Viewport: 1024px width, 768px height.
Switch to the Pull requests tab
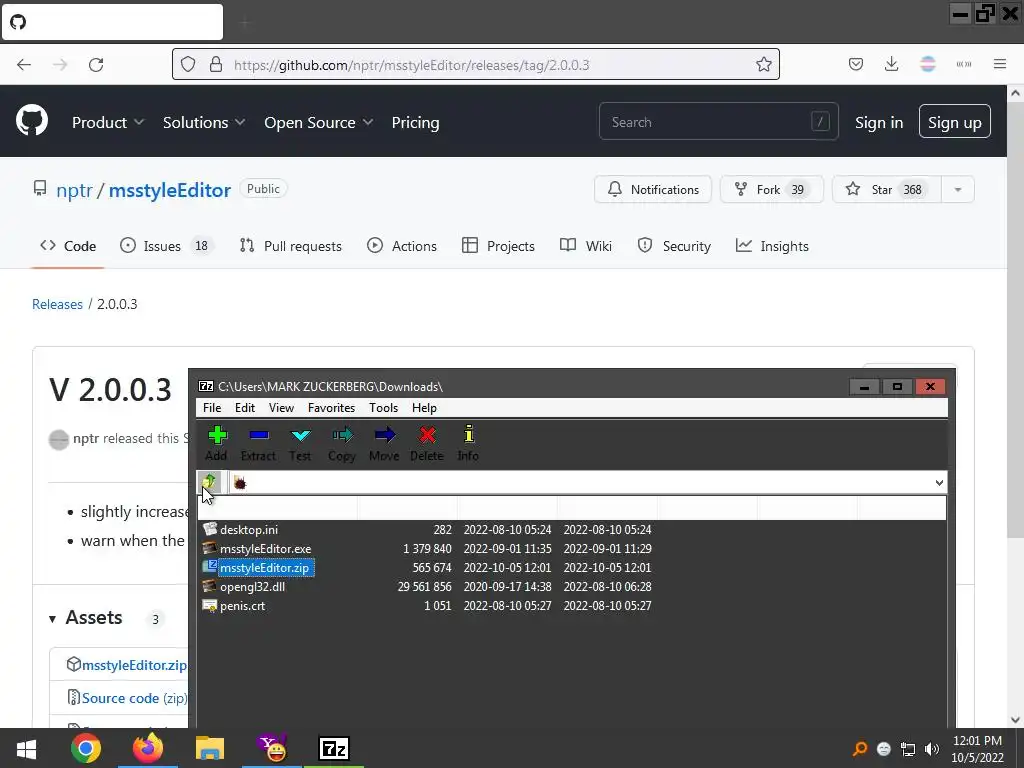click(291, 246)
